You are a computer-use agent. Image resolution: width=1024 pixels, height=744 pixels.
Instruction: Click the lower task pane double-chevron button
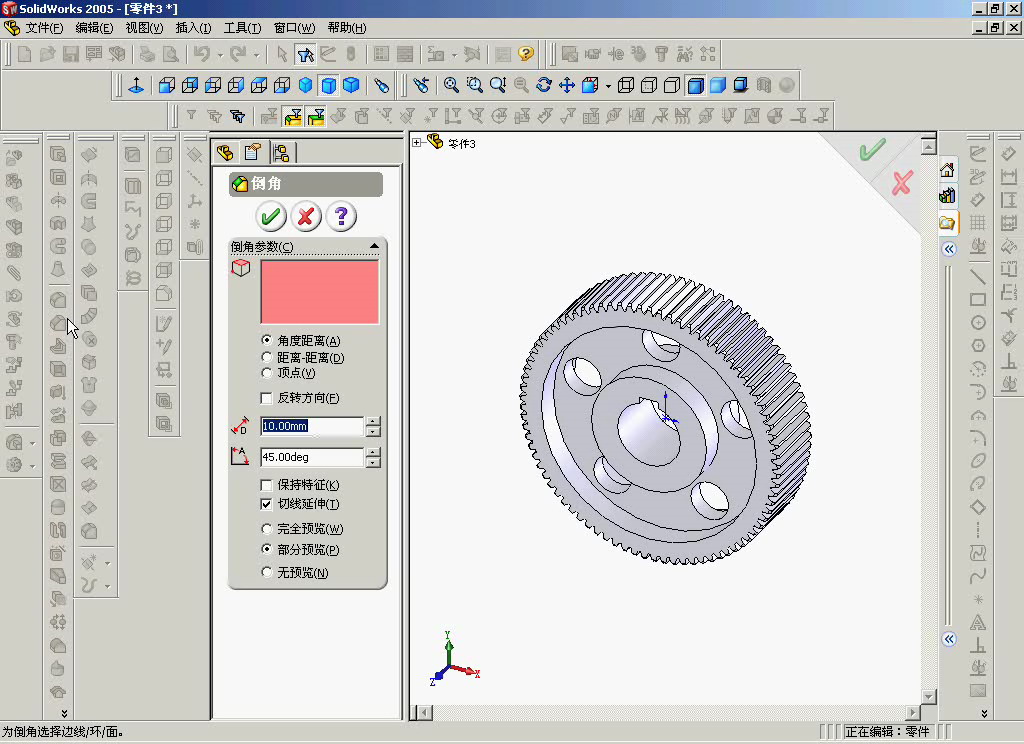949,639
